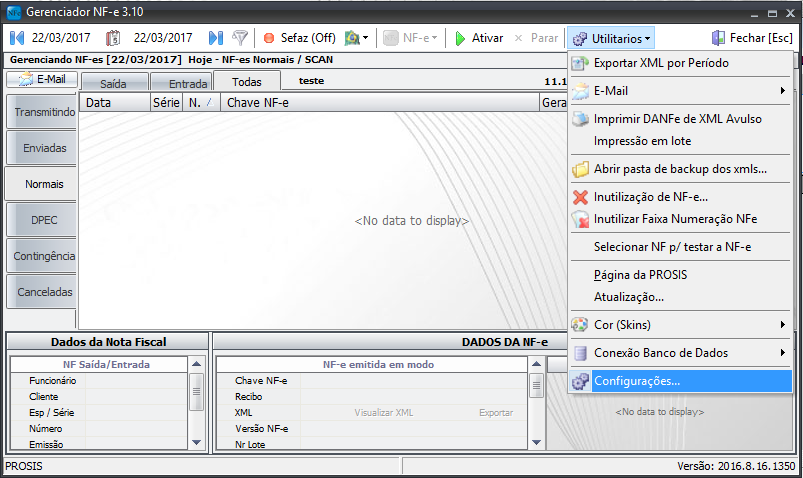803x478 pixels.
Task: Open start date calendar icon
Action: 113,38
